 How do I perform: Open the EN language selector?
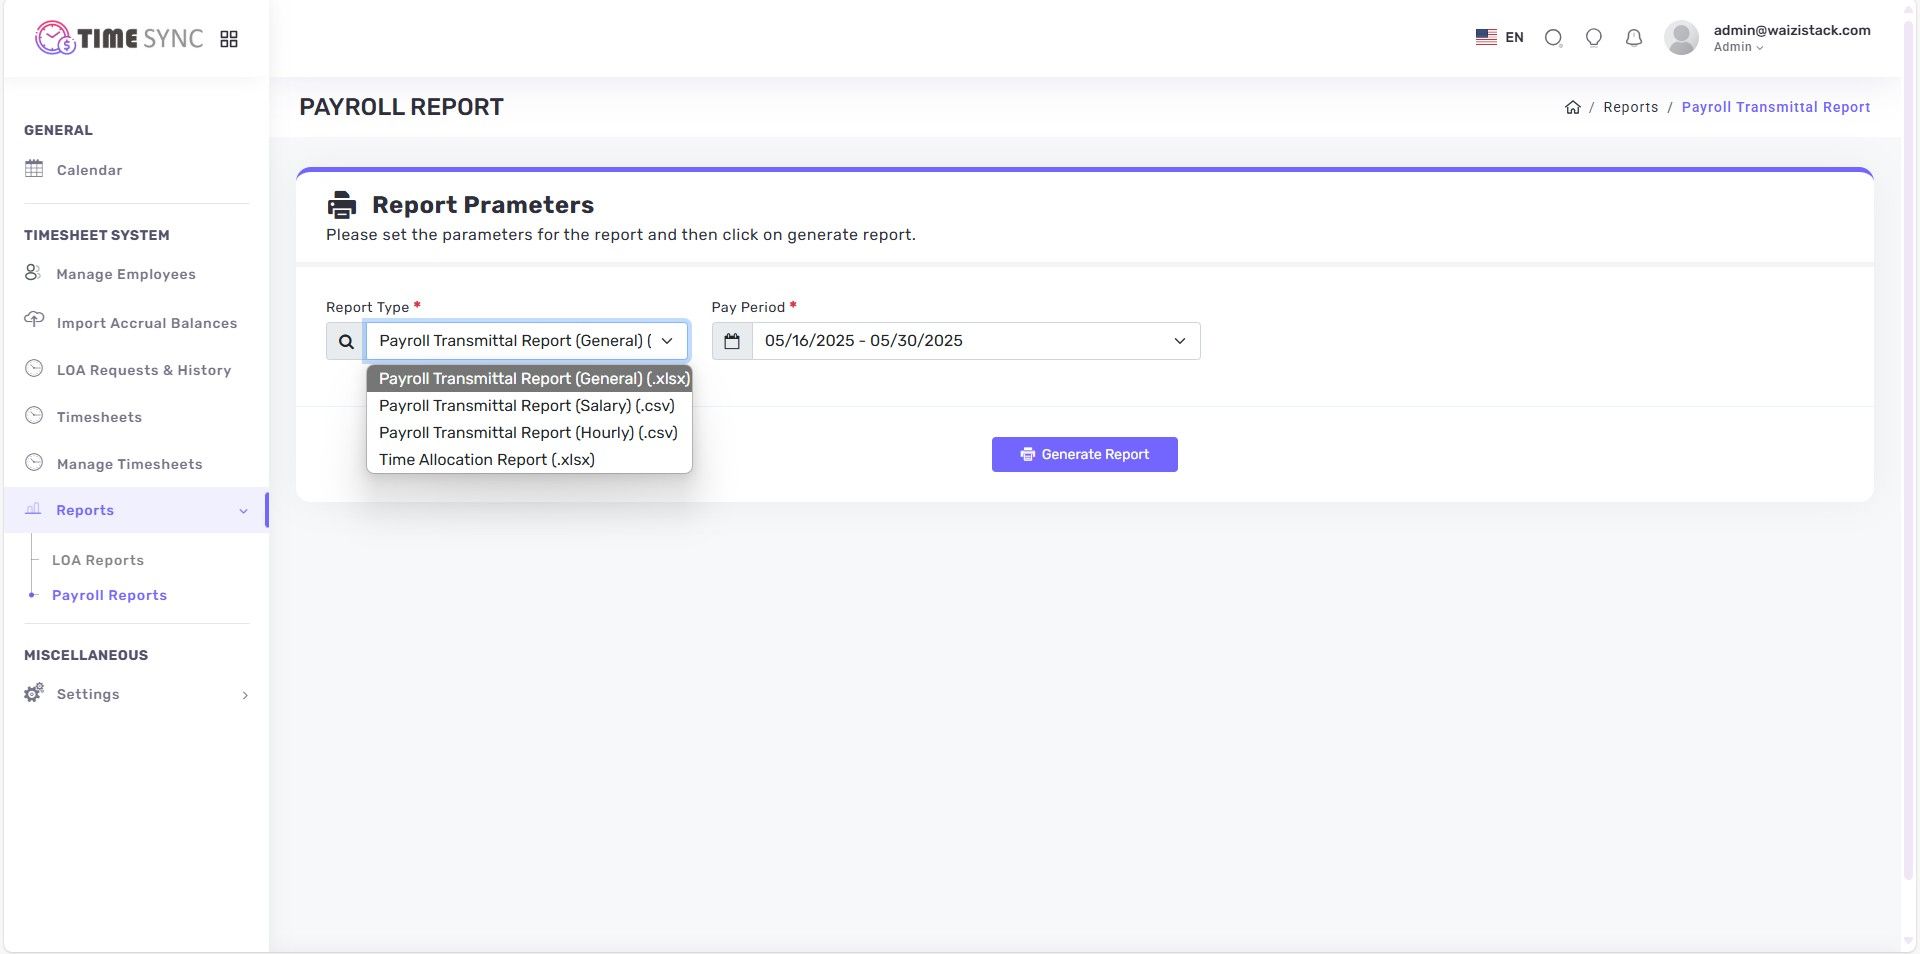tap(1500, 38)
